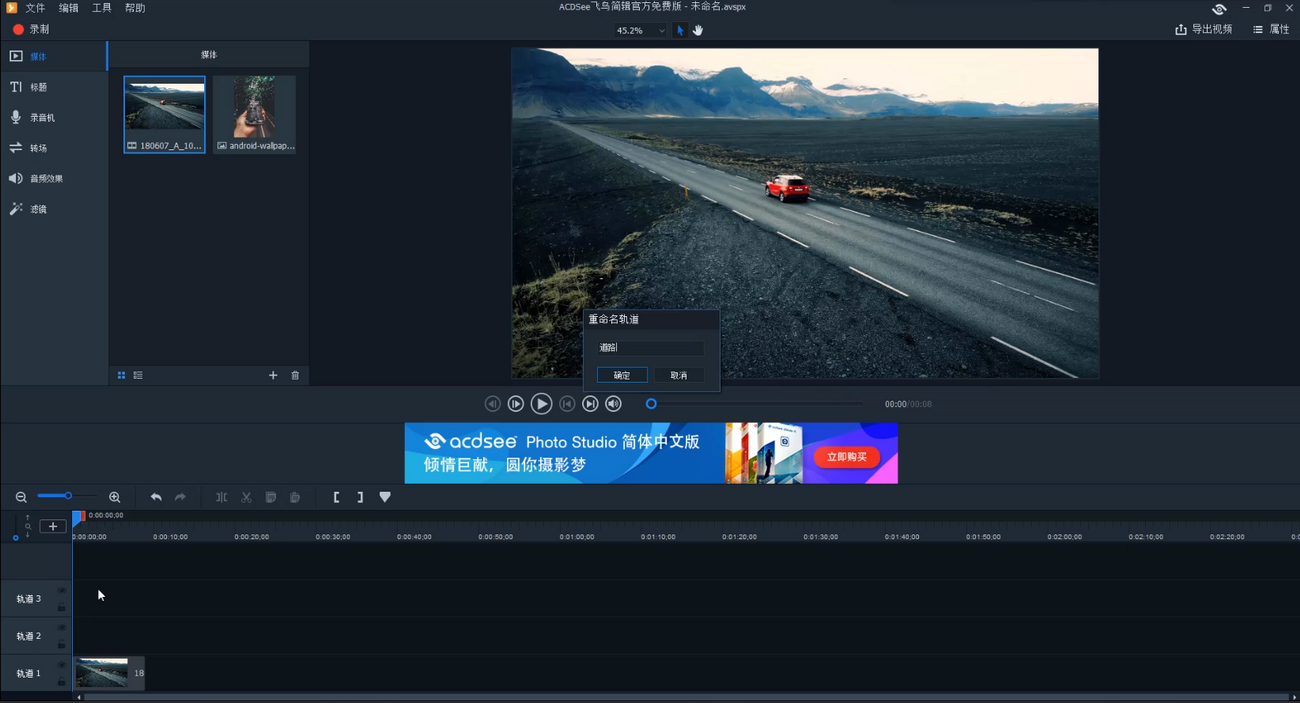Open the Media (媒体) sidebar panel
Screen dimensions: 1300x703
click(x=53, y=56)
